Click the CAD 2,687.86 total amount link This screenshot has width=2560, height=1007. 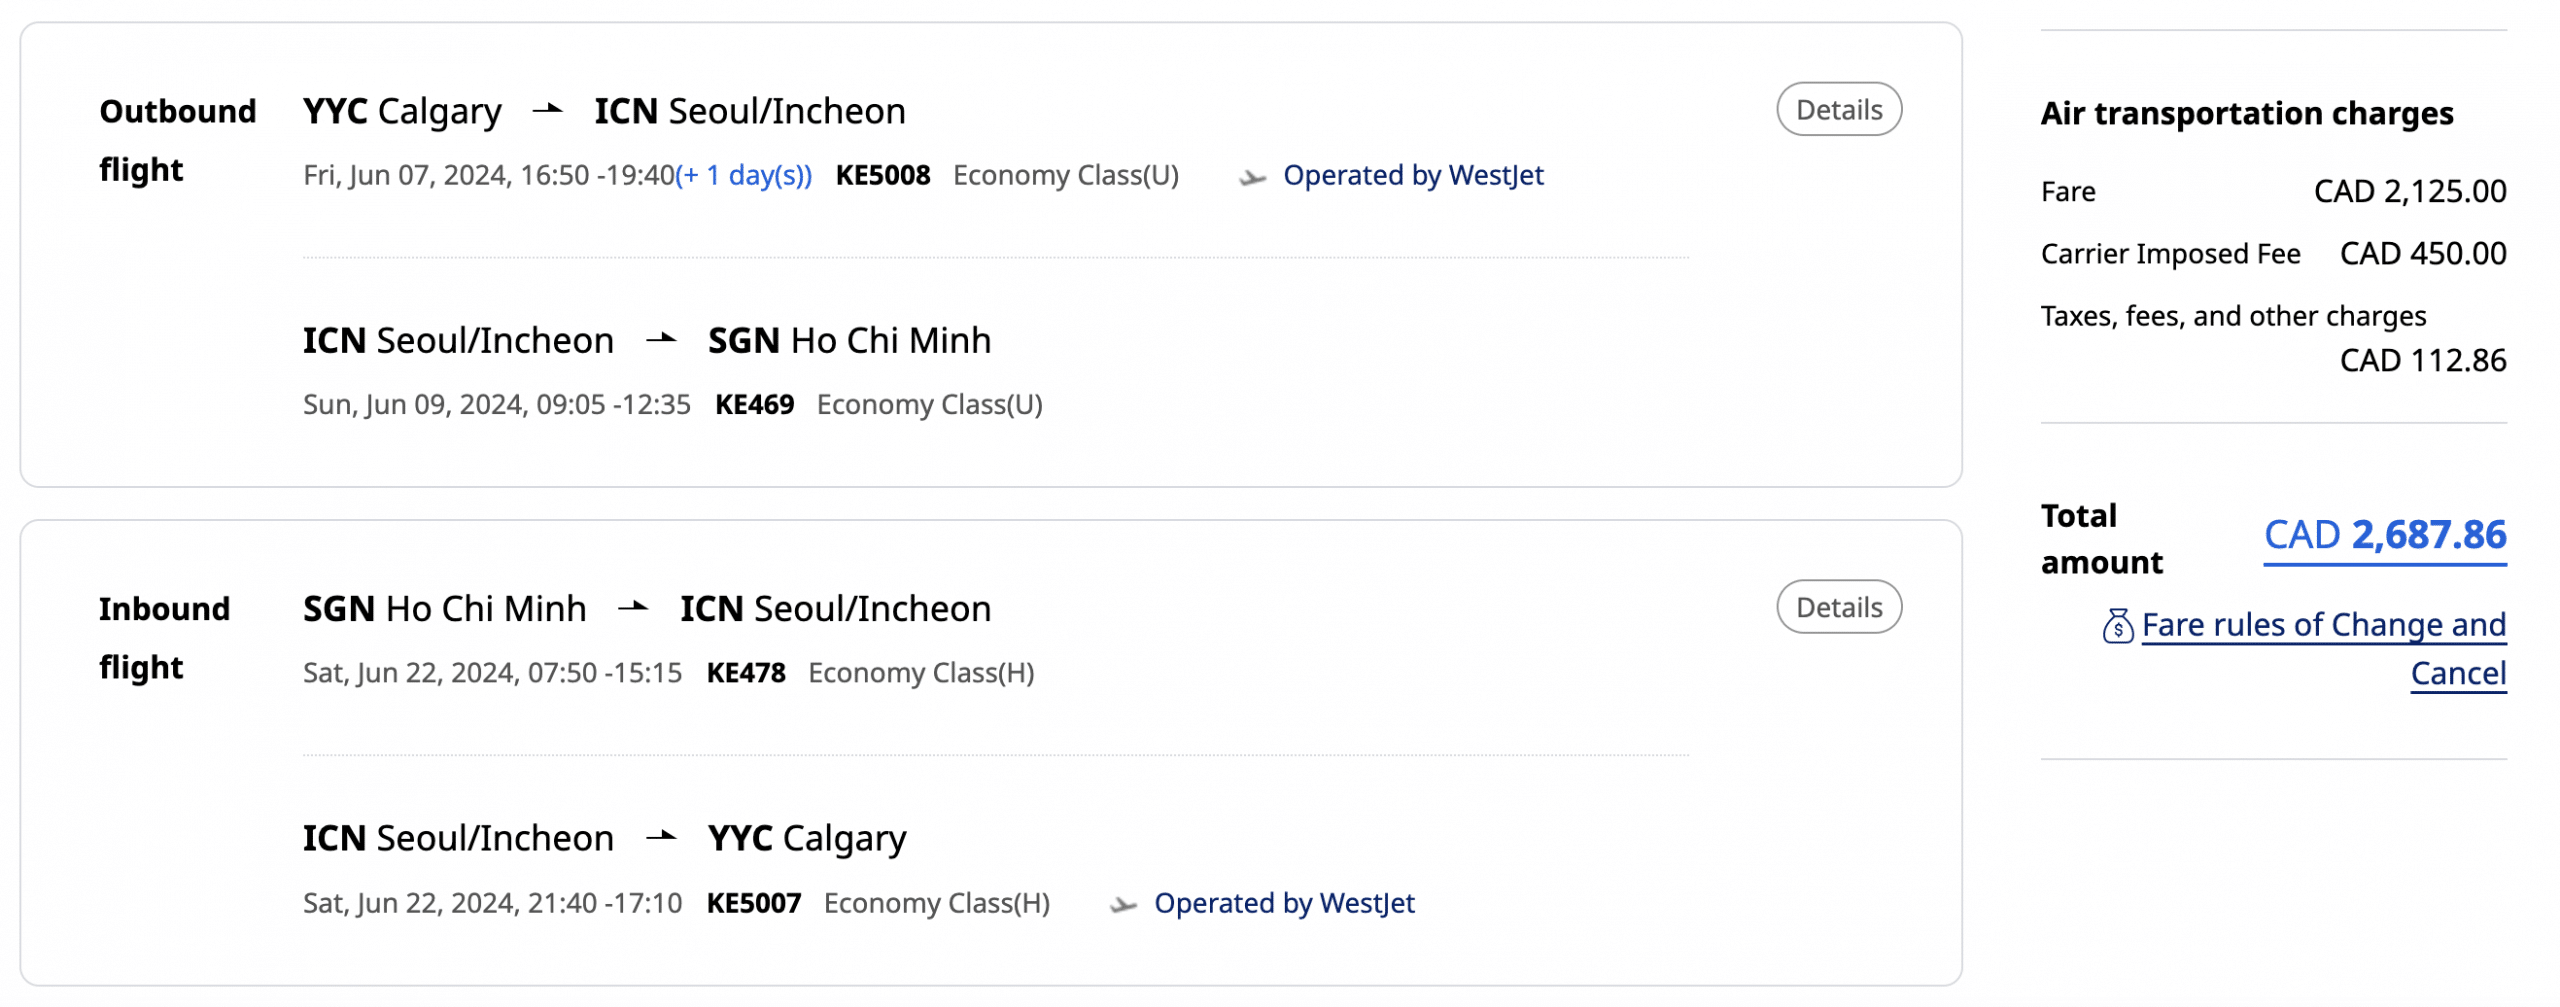pyautogui.click(x=2384, y=535)
